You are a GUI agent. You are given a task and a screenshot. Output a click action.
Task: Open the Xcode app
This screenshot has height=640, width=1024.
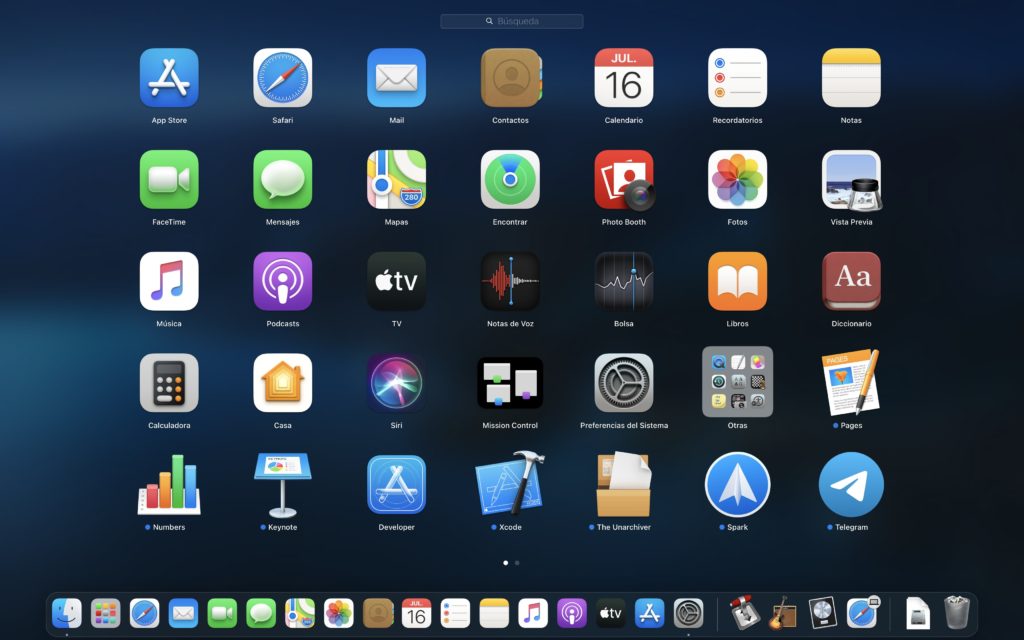coord(510,485)
